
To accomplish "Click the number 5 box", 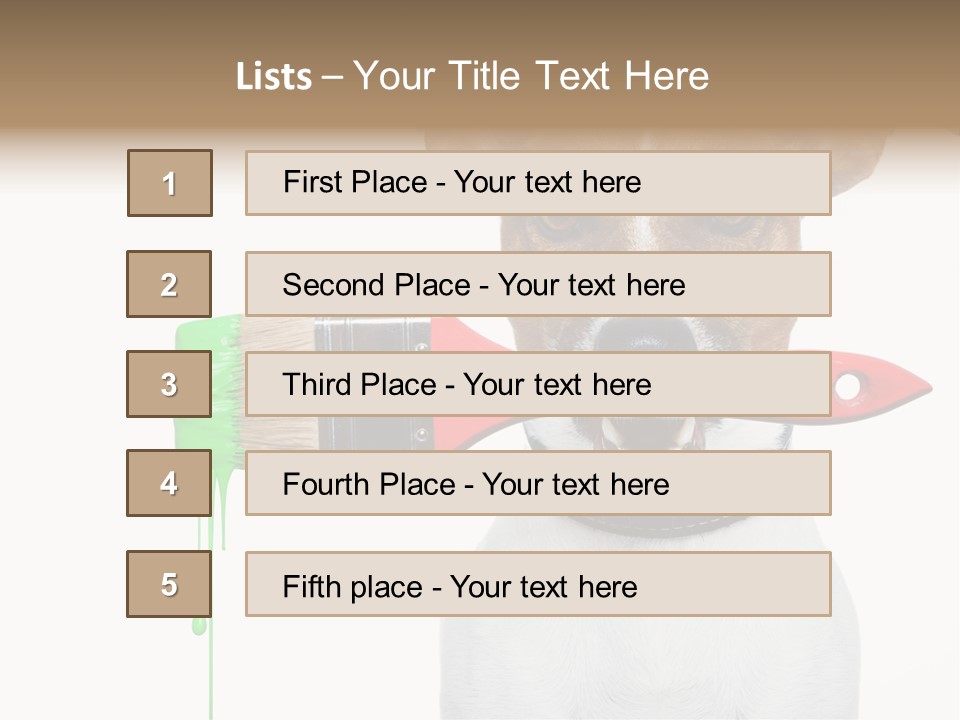I will coord(169,584).
